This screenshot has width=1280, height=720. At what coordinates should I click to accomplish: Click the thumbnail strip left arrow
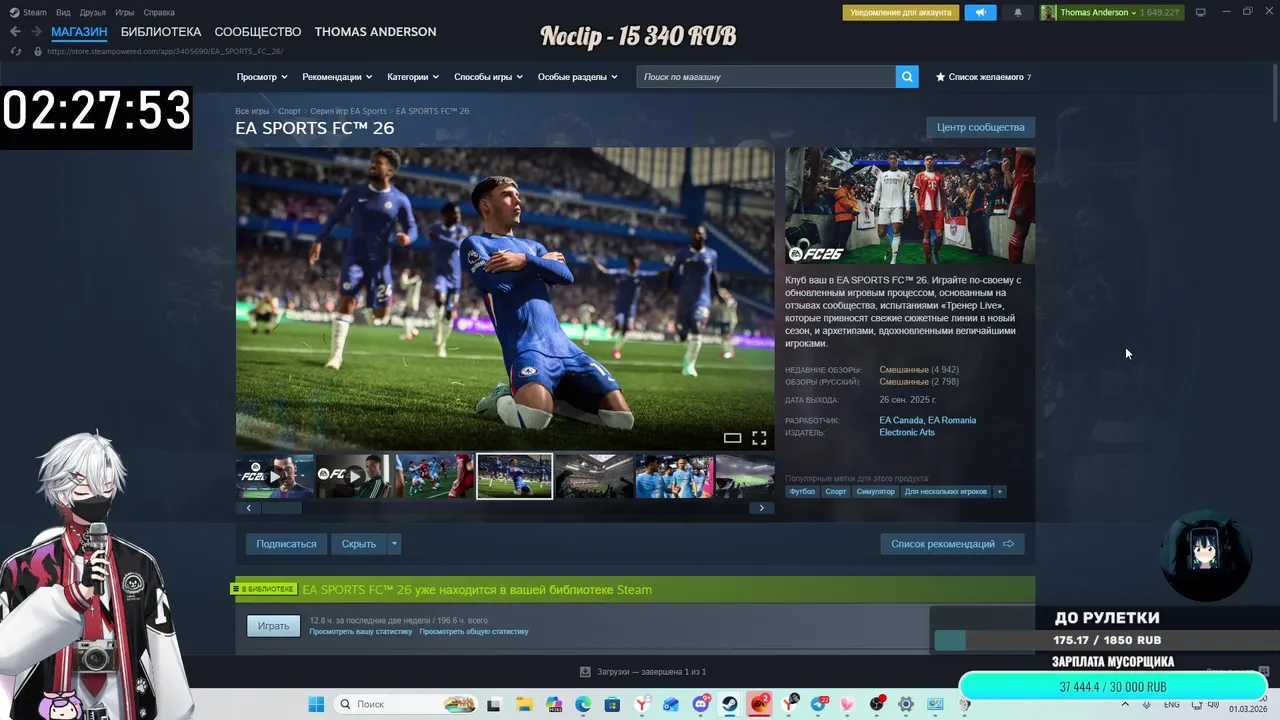pos(248,508)
